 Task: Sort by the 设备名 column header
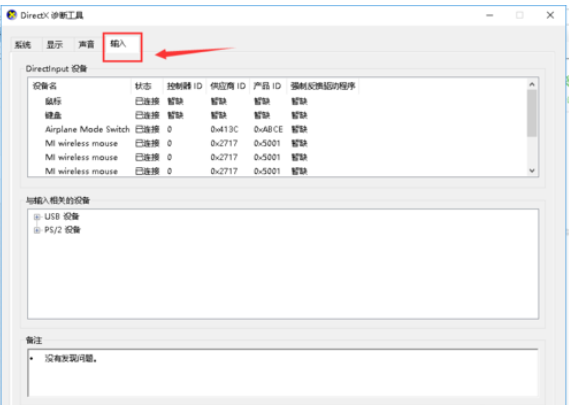[x=79, y=86]
